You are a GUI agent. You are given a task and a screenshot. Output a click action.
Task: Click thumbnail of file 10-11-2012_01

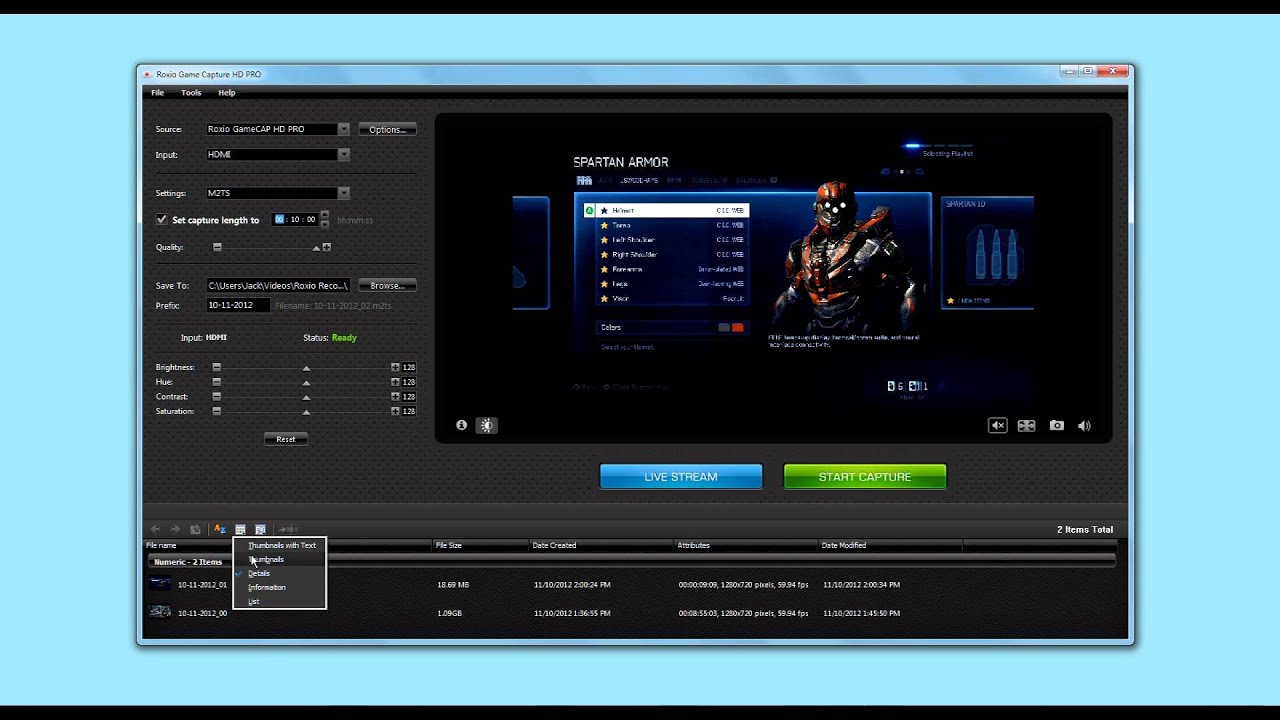tap(160, 584)
